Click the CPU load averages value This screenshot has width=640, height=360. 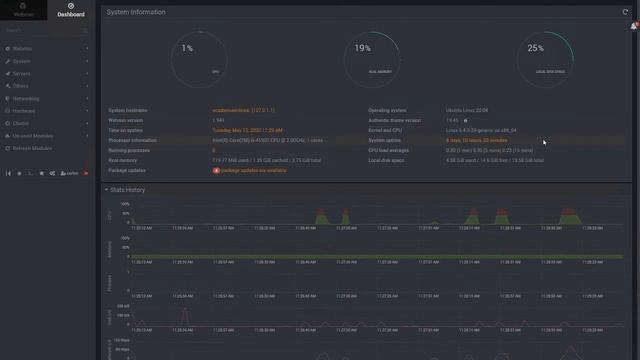[489, 150]
